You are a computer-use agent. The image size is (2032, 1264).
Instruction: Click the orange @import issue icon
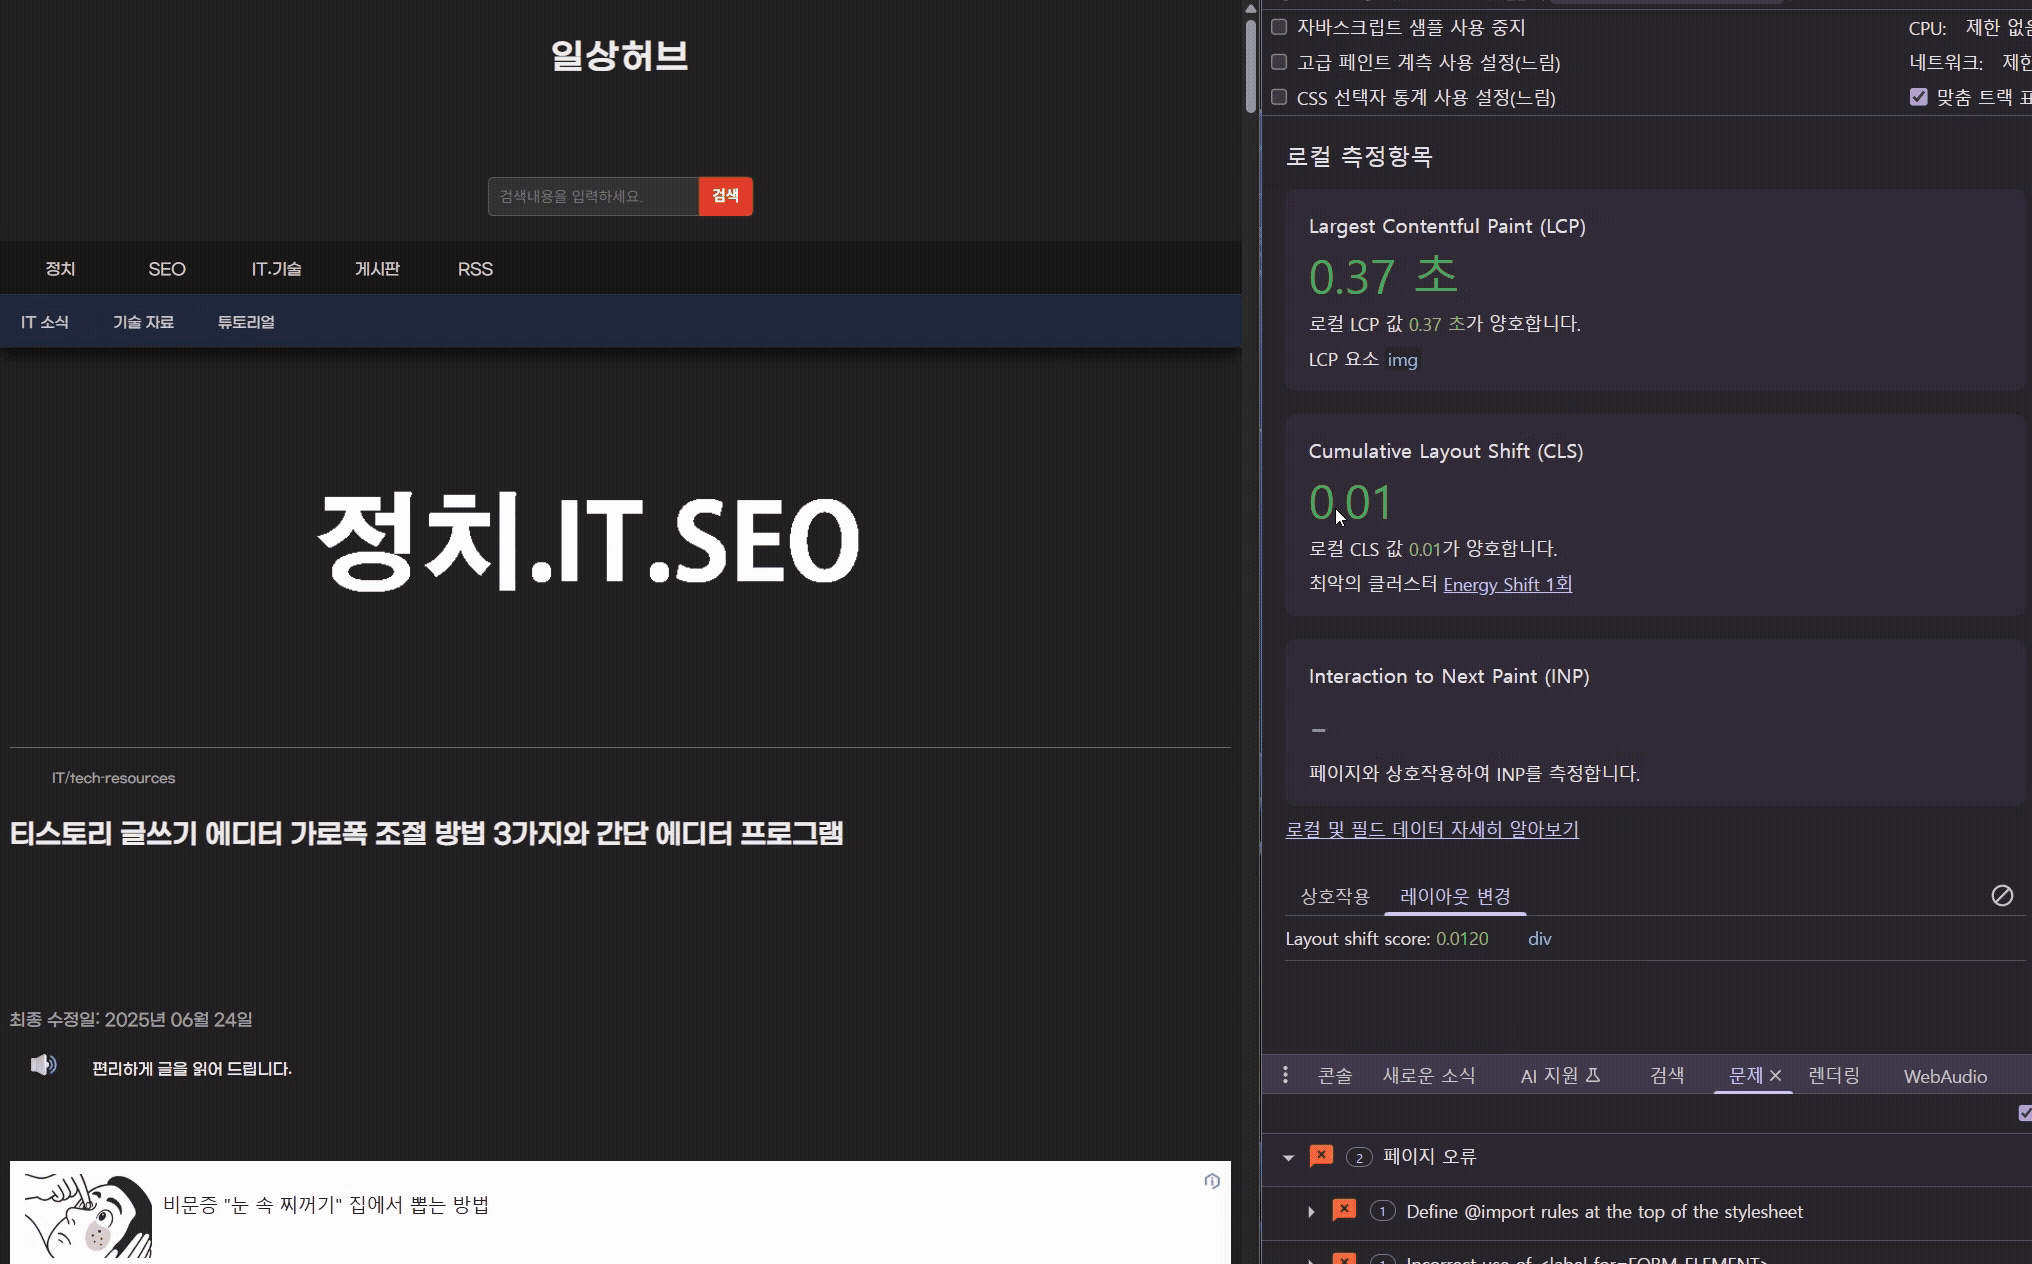click(x=1344, y=1211)
